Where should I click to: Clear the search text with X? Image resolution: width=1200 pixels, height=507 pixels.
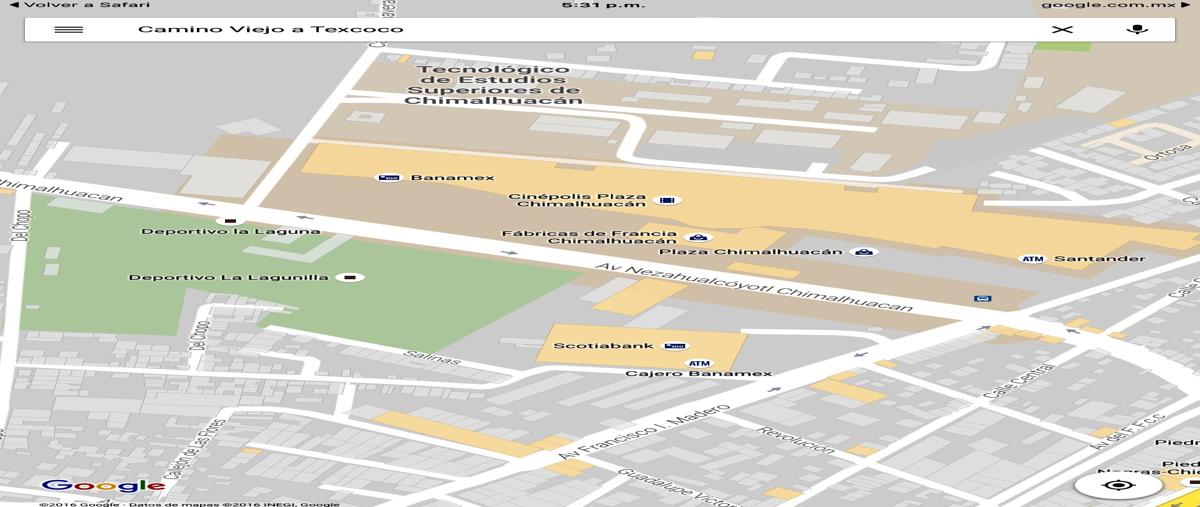point(1062,29)
